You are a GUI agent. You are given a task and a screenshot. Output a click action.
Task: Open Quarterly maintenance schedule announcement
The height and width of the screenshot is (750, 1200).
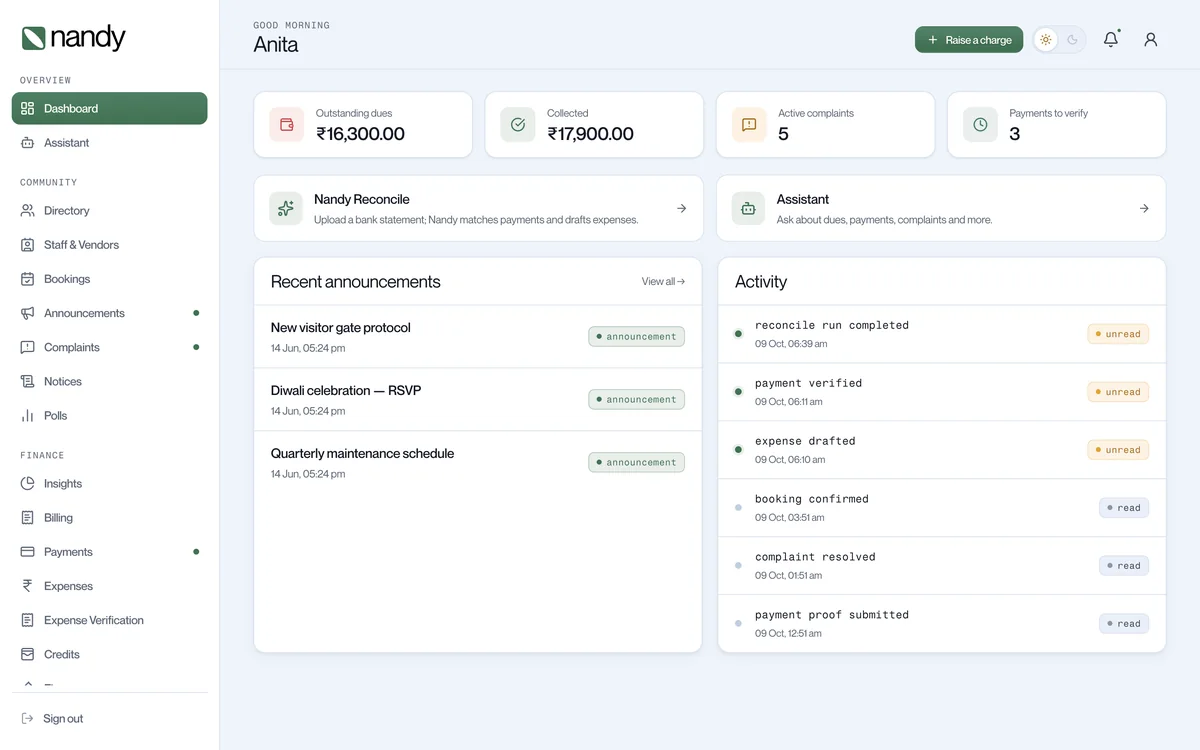[x=478, y=463]
